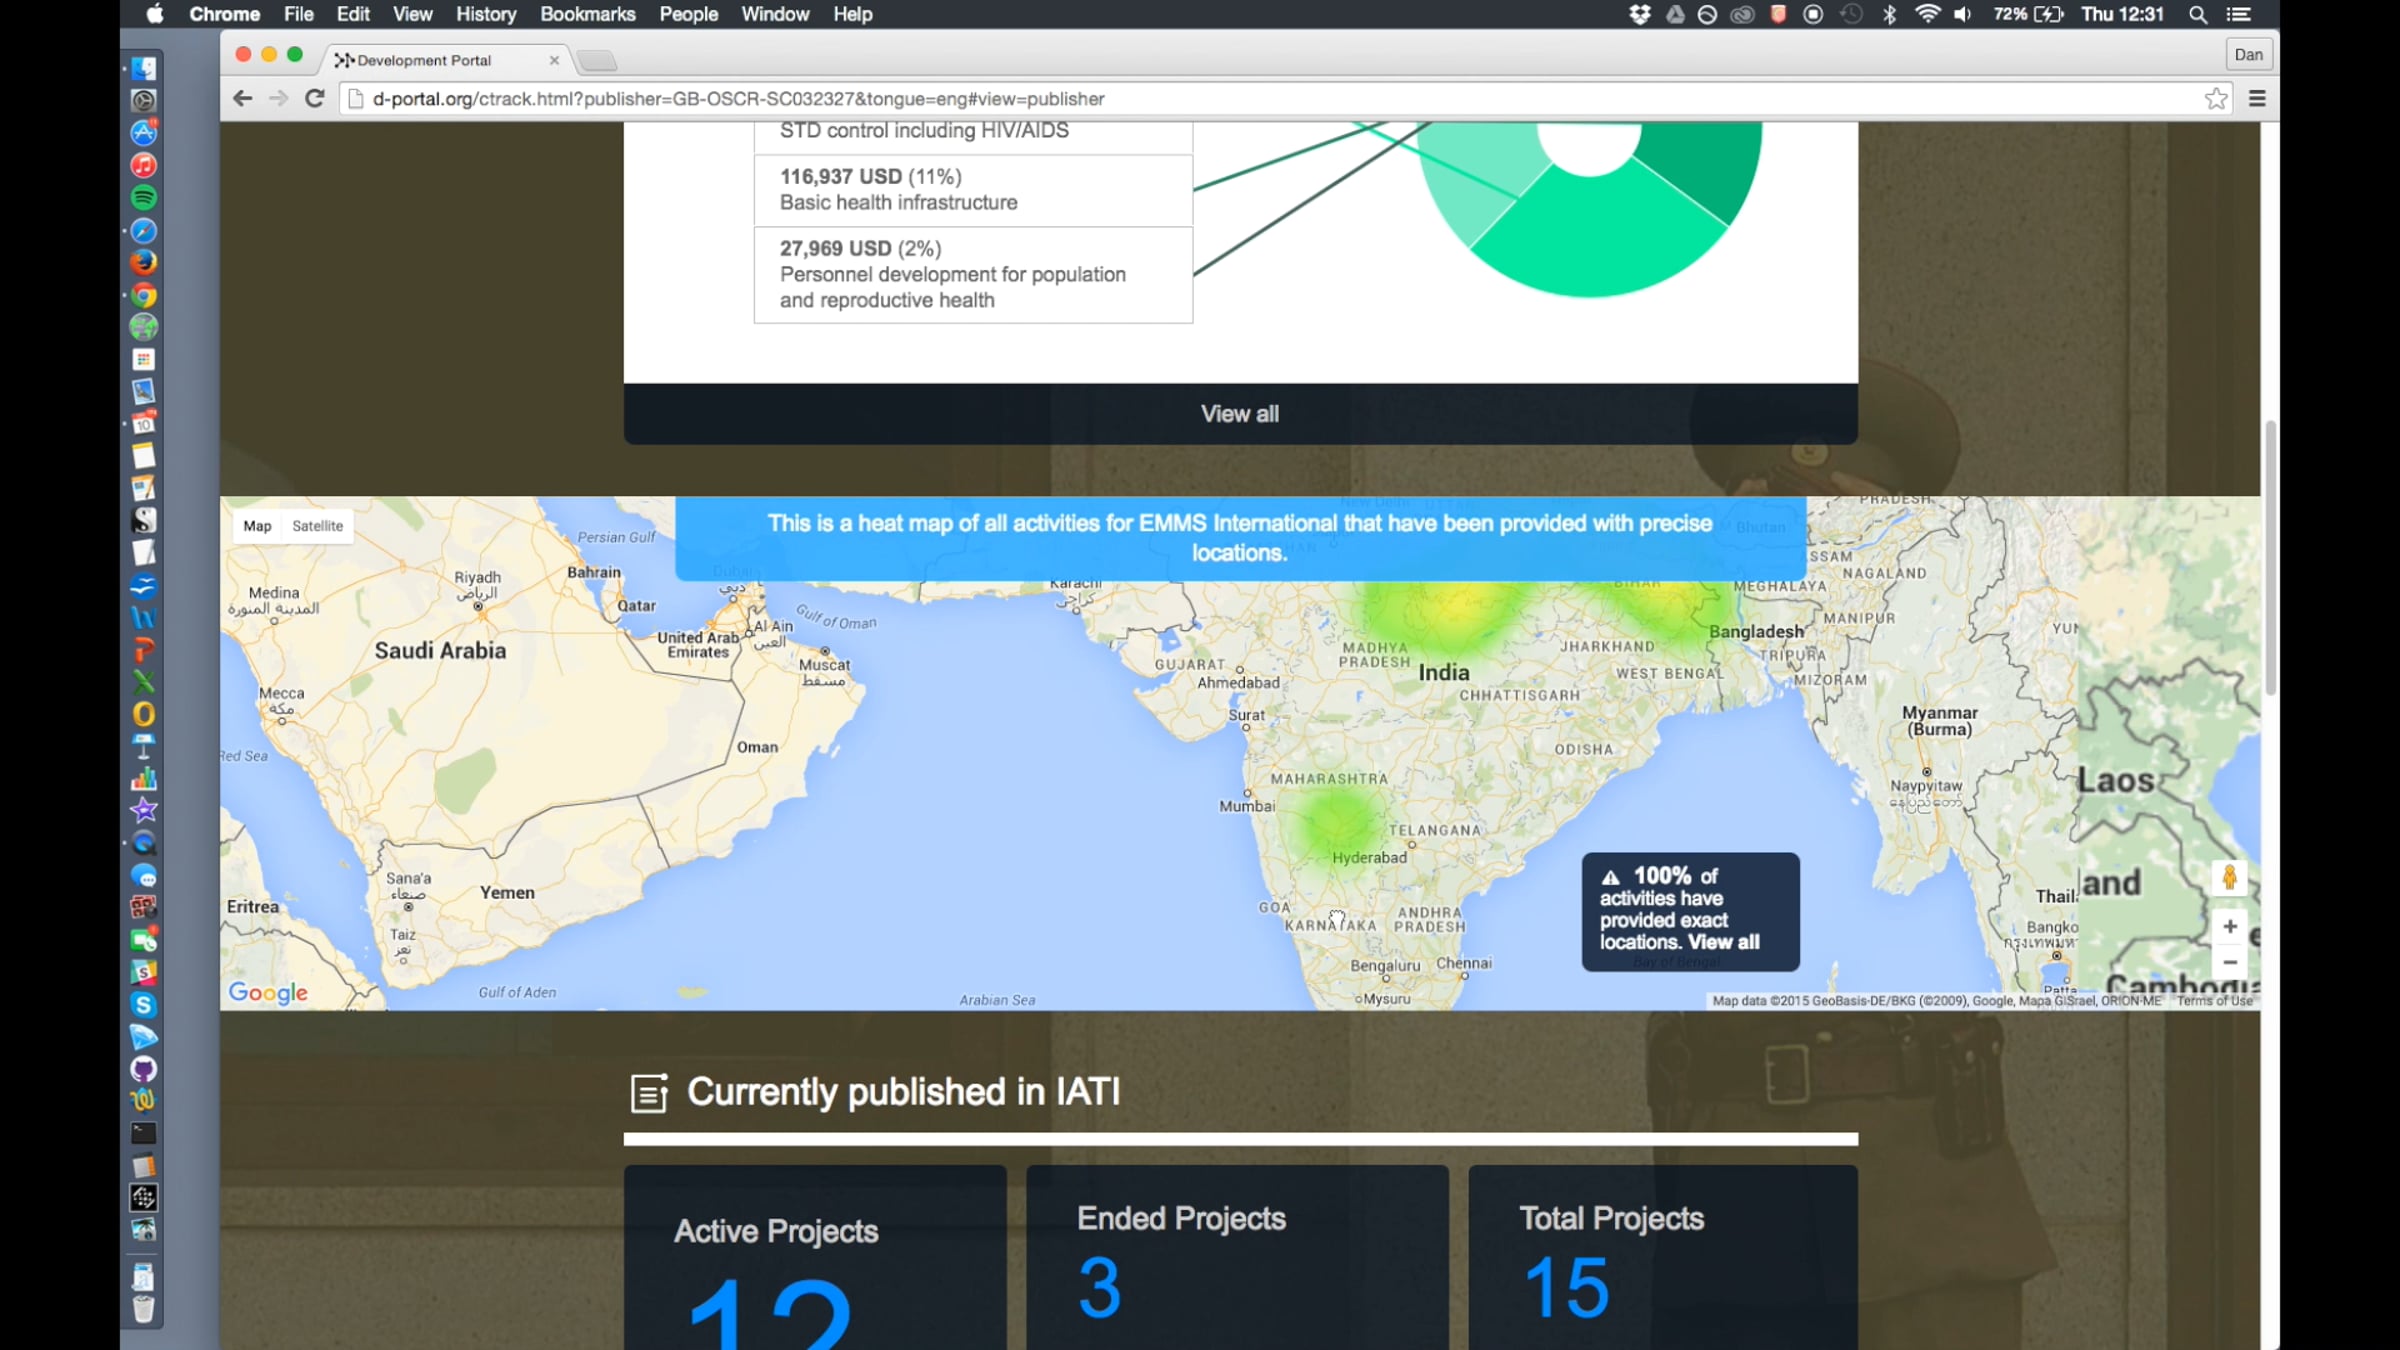
Task: Open the Trash in the dock
Action: click(144, 1309)
